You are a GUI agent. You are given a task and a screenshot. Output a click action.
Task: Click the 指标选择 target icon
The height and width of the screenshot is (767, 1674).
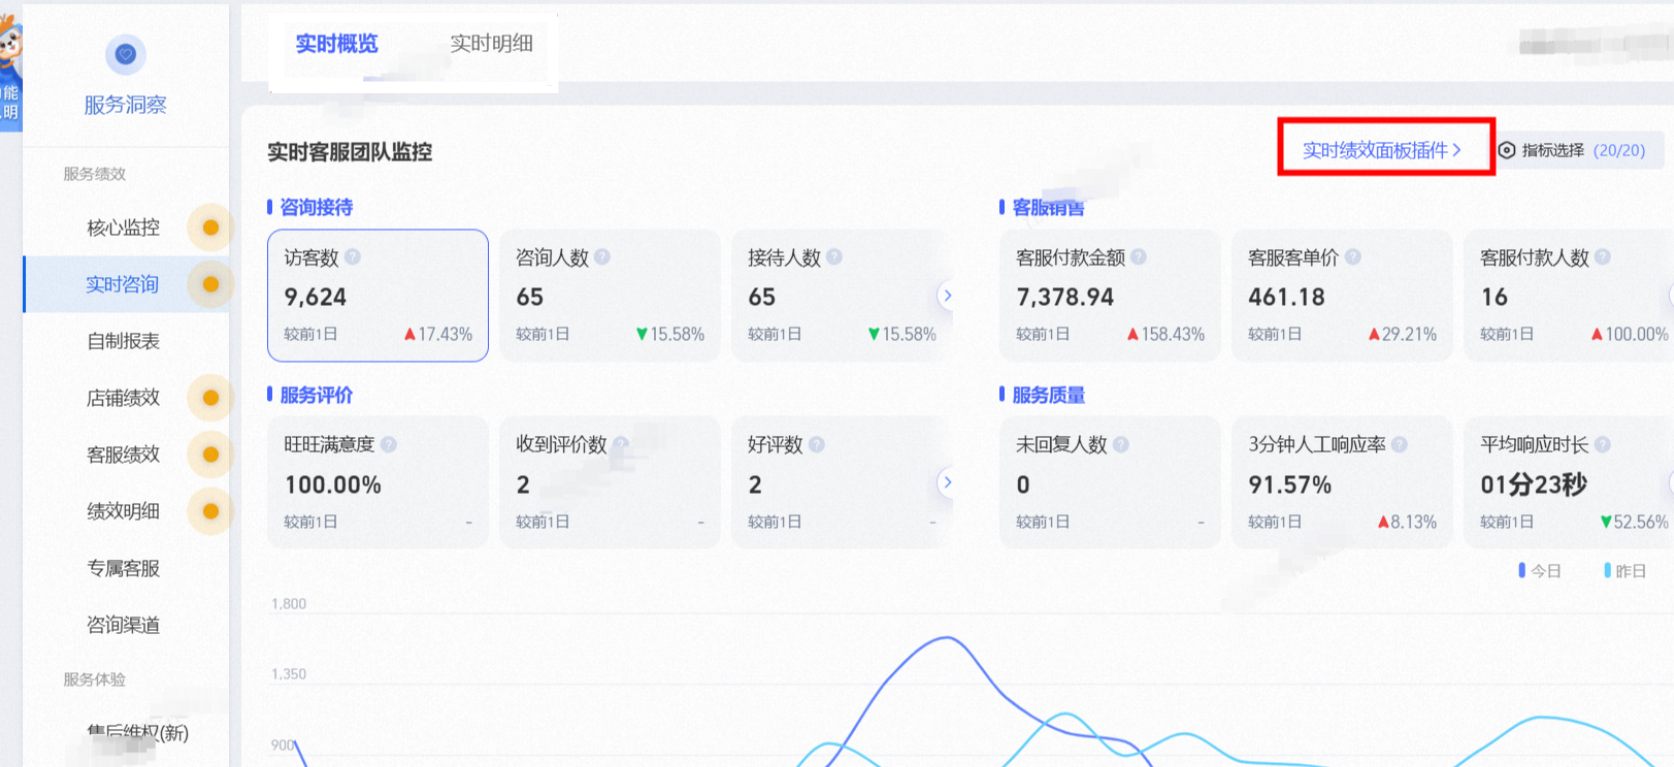tap(1507, 150)
